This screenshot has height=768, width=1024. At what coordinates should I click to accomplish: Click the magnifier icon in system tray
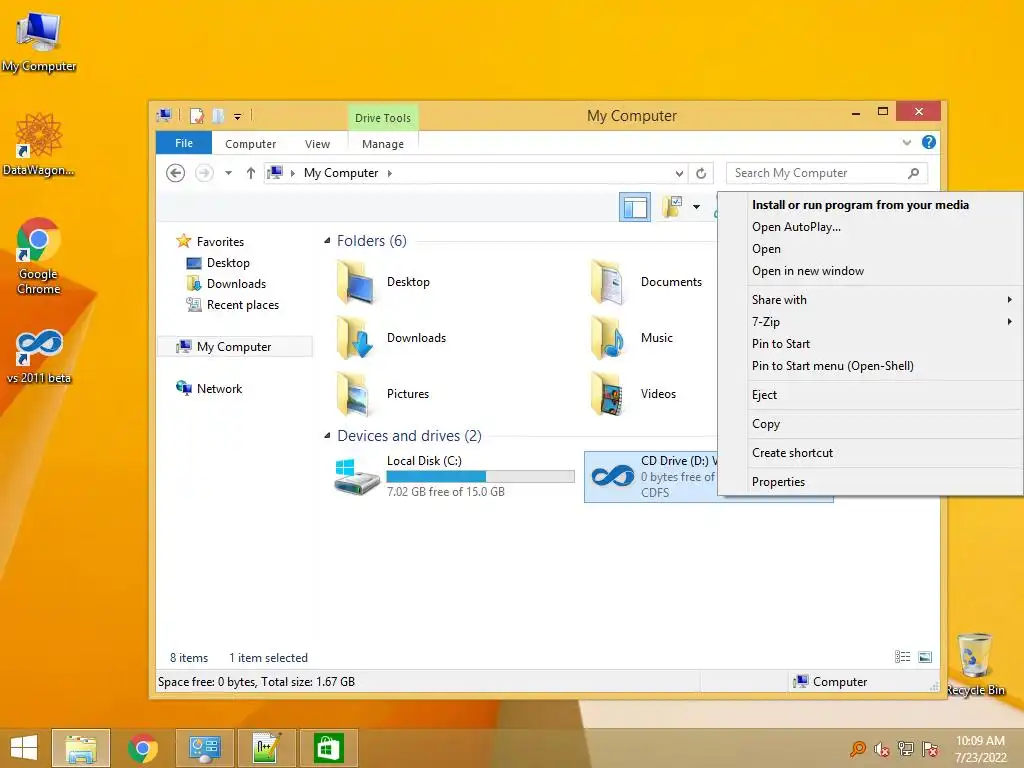[x=857, y=749]
